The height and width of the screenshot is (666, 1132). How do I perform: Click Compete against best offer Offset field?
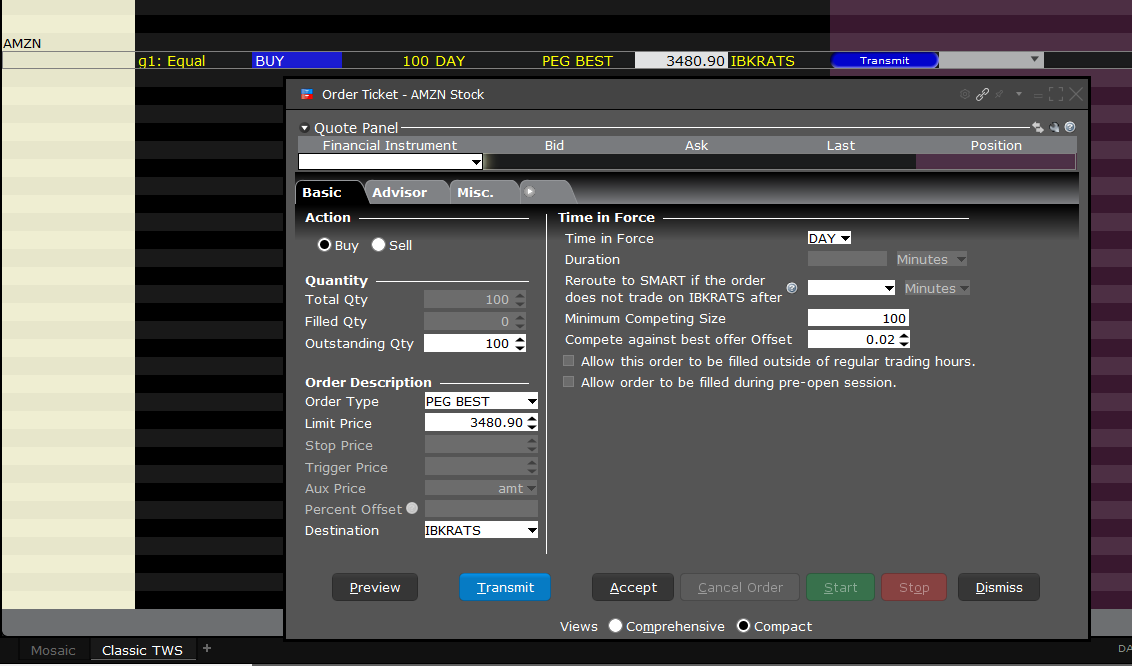(853, 339)
